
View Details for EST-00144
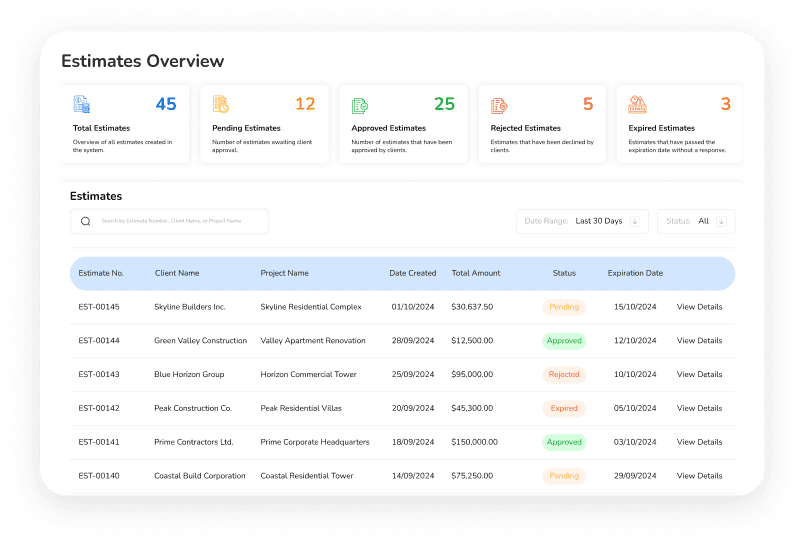[699, 341]
